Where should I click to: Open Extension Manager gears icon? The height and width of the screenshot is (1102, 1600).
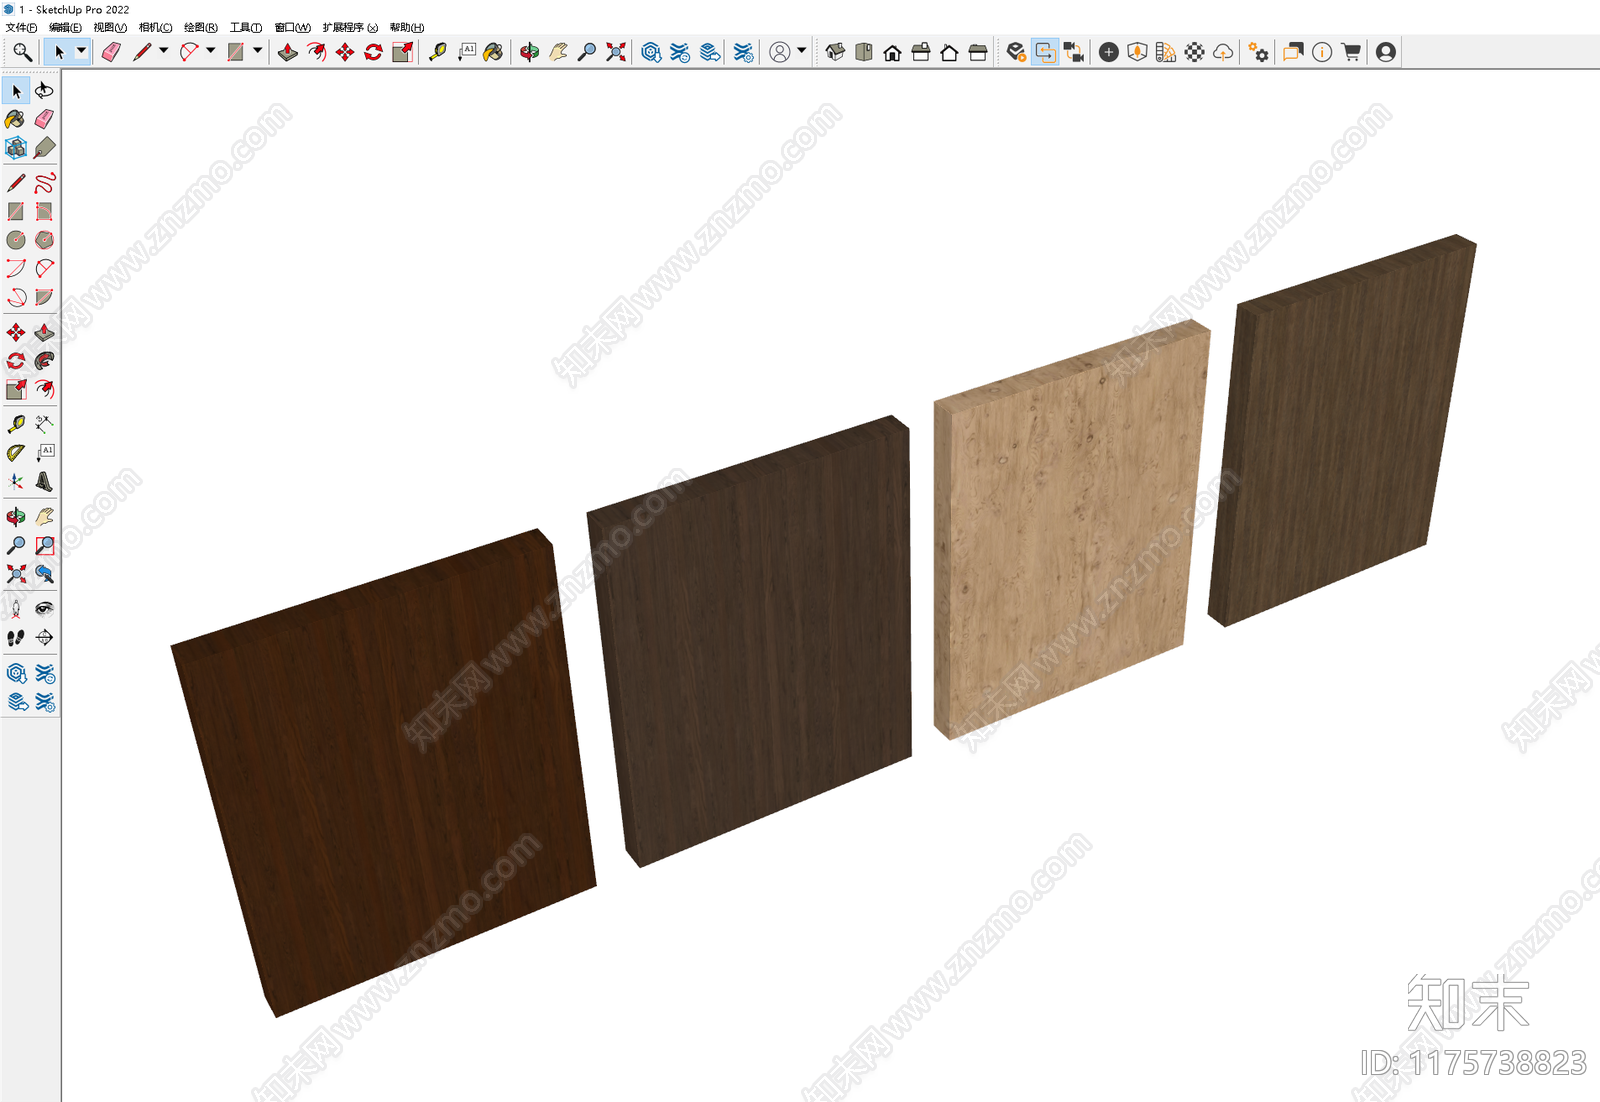click(1258, 52)
